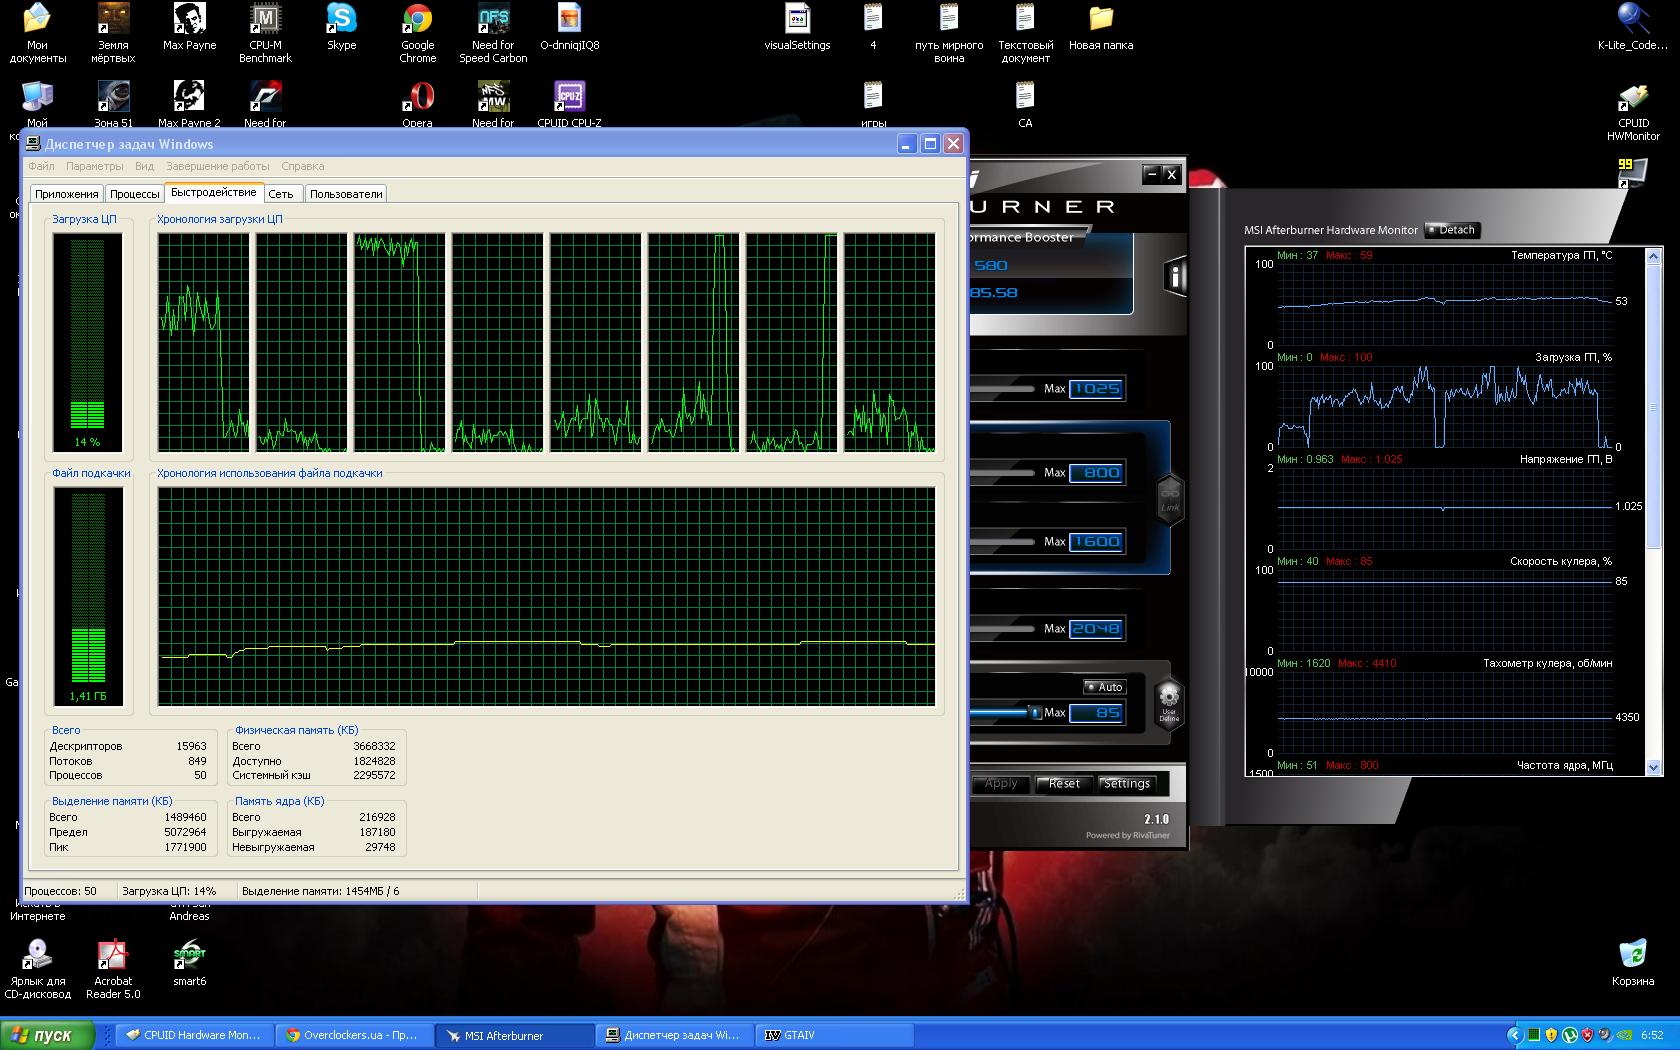Select the Opera desktop icon
The height and width of the screenshot is (1050, 1680).
pyautogui.click(x=417, y=104)
